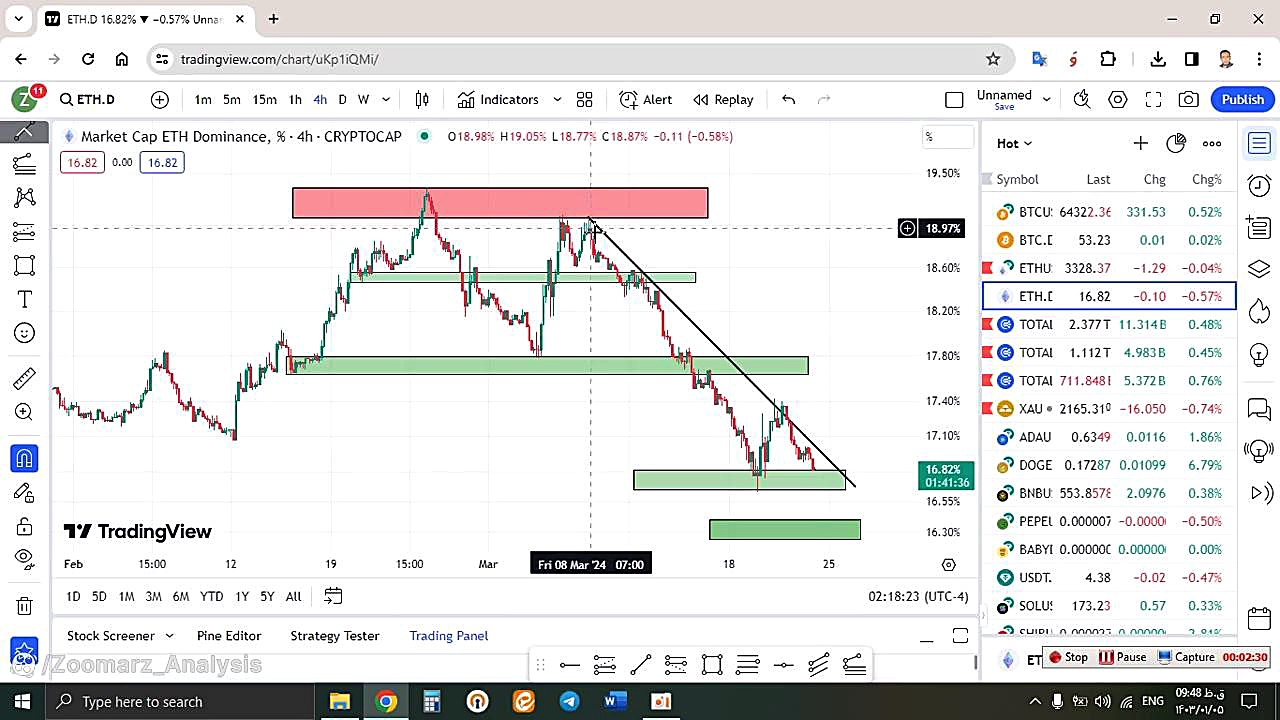Open the Hotlists flame icon in sidebar

pyautogui.click(x=1259, y=312)
